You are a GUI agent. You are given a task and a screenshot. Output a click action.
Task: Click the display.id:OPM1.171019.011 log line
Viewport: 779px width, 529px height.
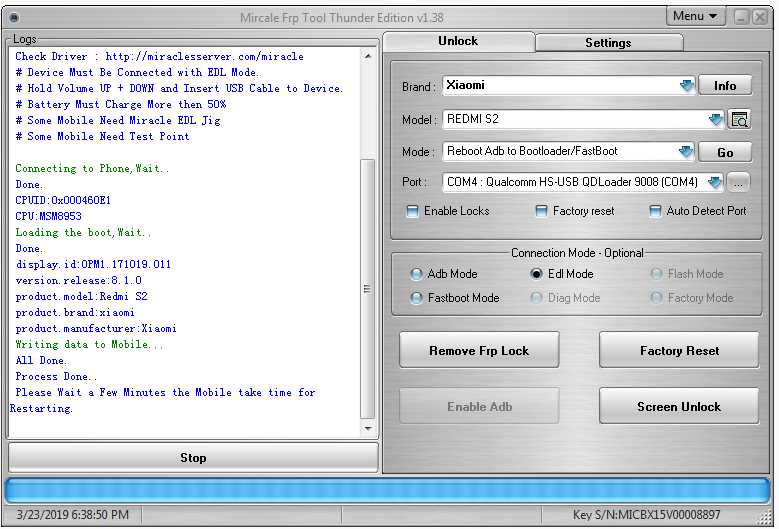(x=93, y=264)
